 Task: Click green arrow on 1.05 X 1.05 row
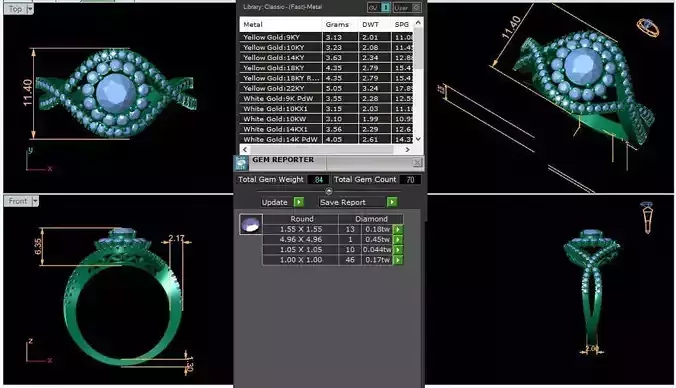click(x=397, y=250)
